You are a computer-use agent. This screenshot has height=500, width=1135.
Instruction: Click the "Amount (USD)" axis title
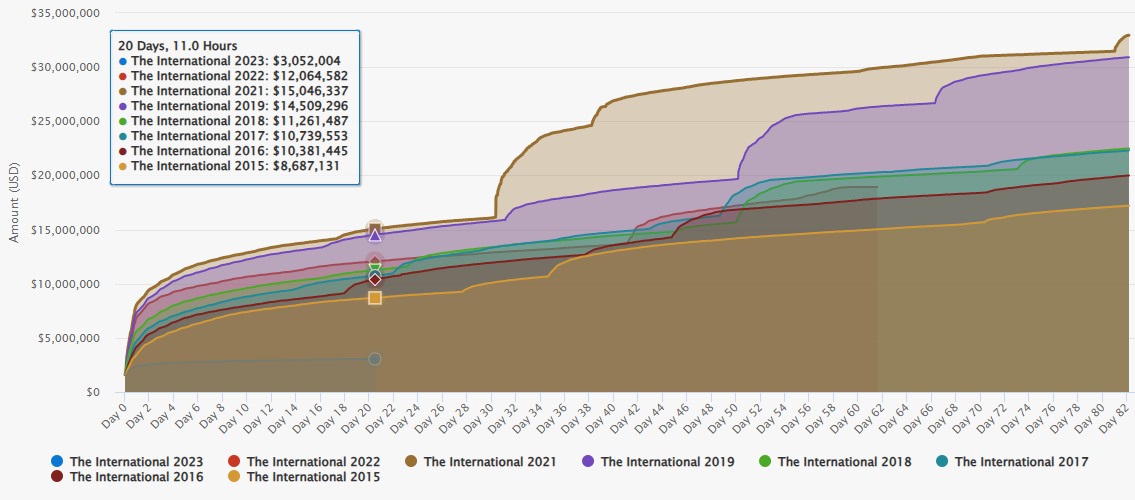(x=14, y=203)
